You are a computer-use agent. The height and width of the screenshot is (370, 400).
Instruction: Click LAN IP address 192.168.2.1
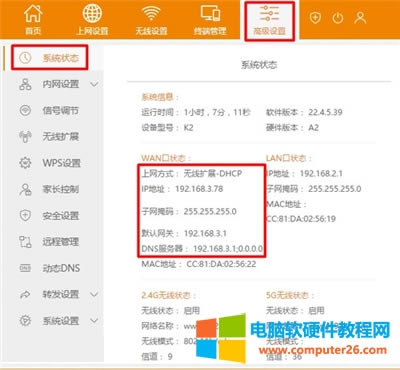(x=321, y=173)
